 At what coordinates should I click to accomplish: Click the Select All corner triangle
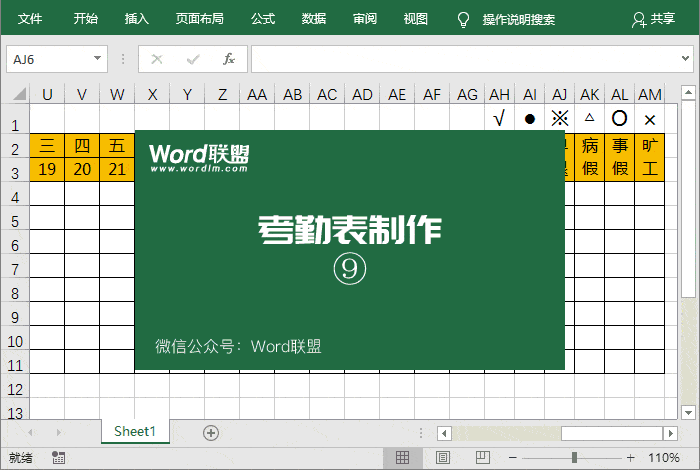[x=20, y=94]
